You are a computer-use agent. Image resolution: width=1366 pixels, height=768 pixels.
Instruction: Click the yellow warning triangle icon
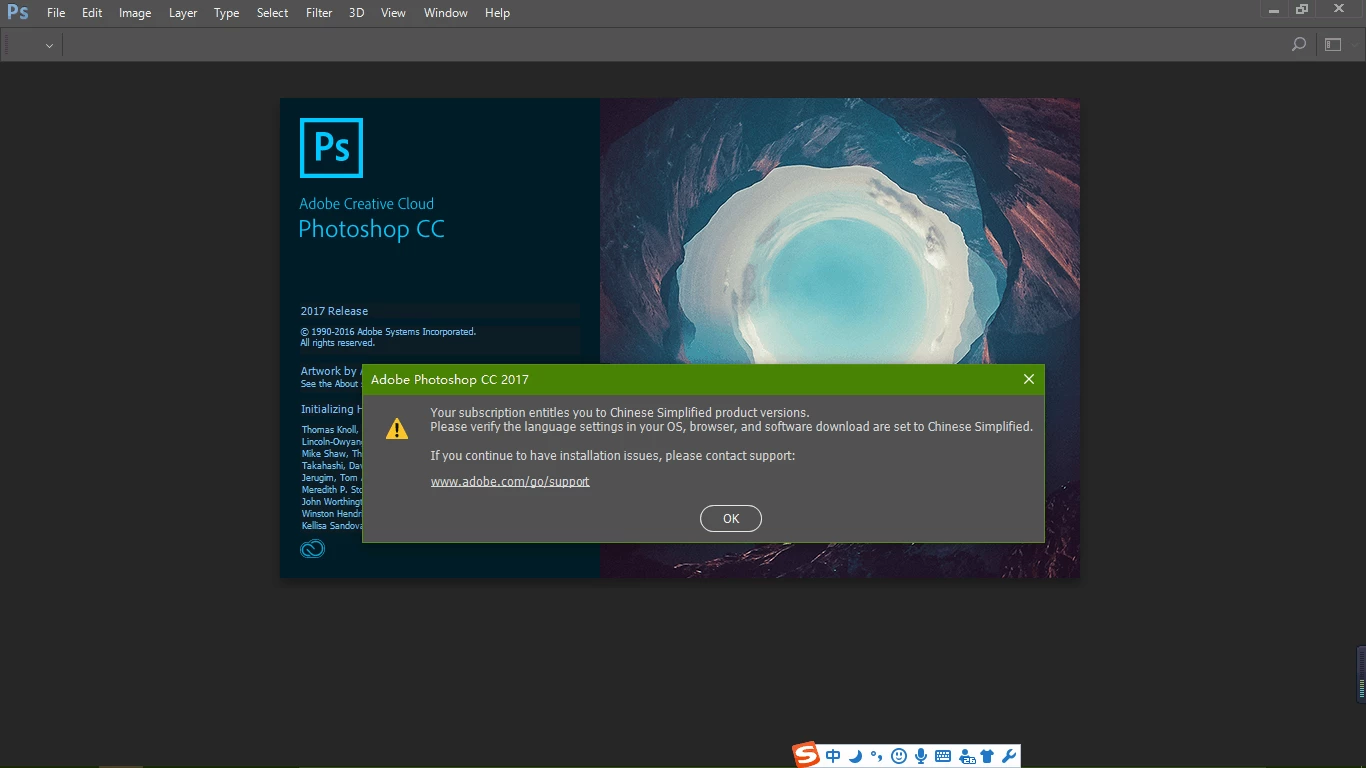397,429
